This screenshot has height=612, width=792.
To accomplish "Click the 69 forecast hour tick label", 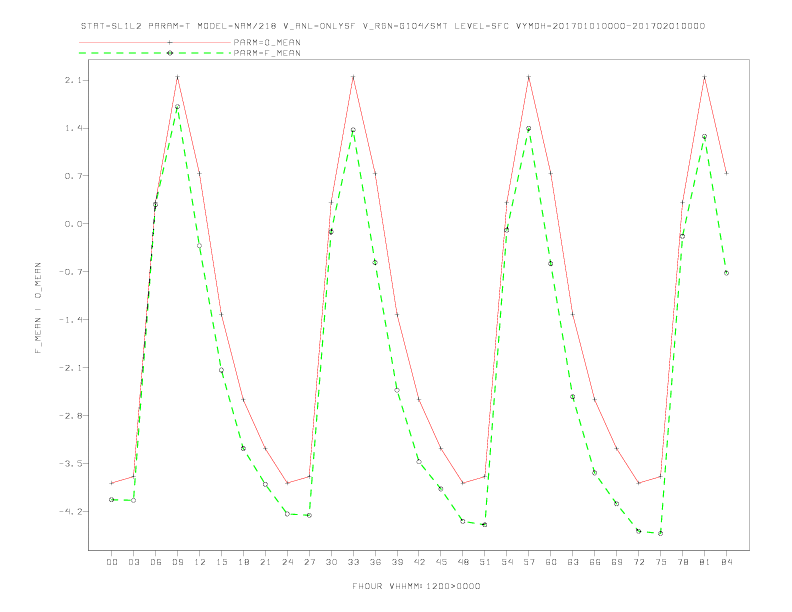I will click(x=617, y=562).
